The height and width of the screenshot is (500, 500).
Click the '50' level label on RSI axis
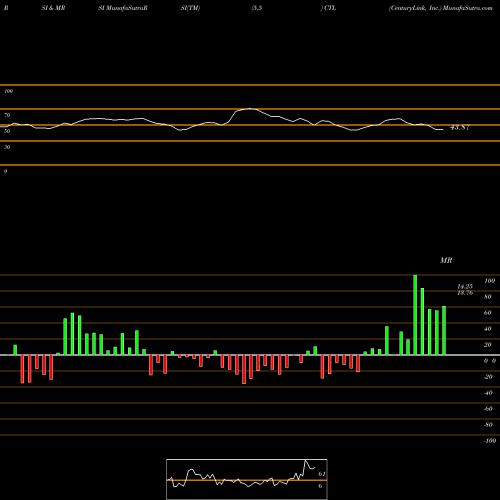[7, 131]
